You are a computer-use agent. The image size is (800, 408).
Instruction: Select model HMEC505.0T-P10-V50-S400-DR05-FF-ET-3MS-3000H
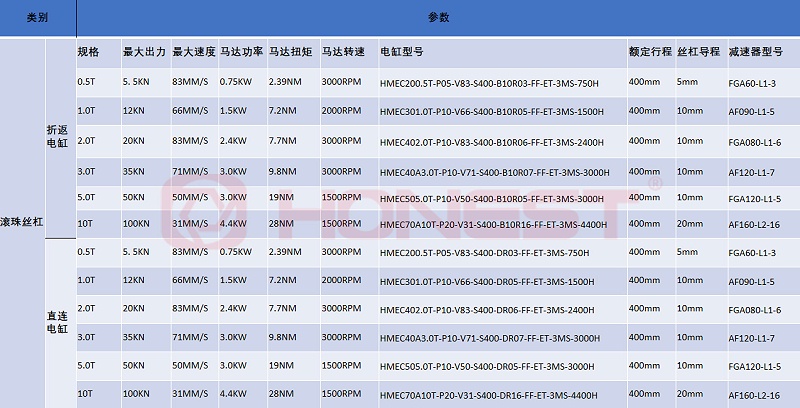pyautogui.click(x=490, y=366)
